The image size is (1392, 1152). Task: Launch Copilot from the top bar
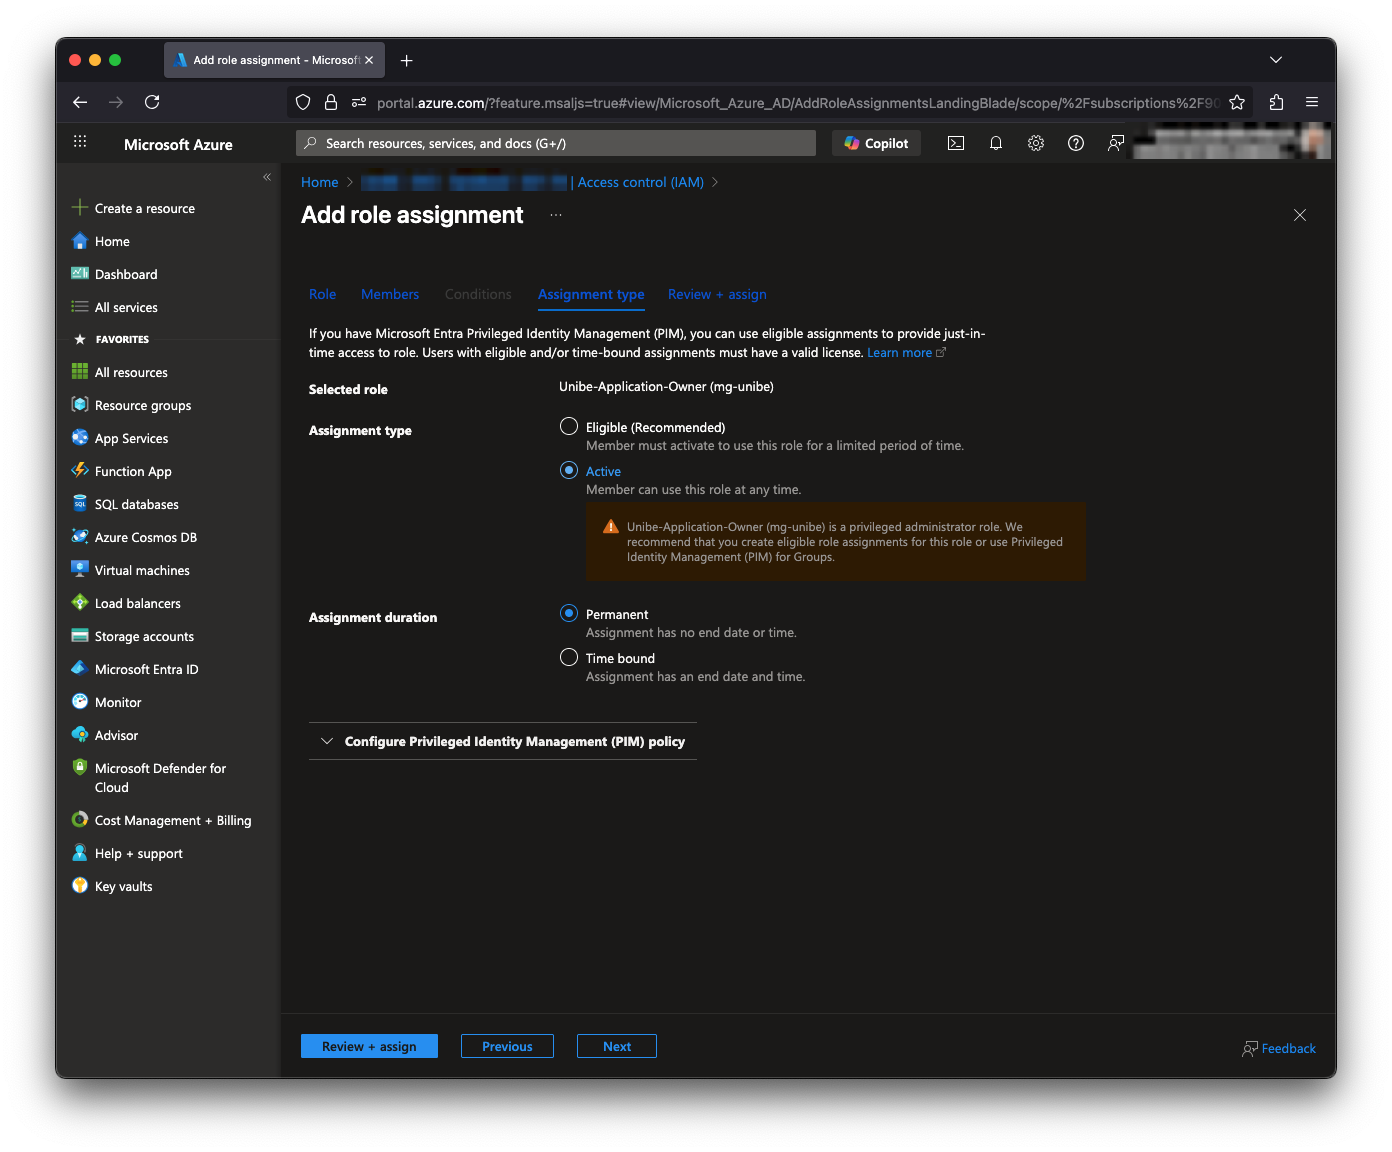877,143
